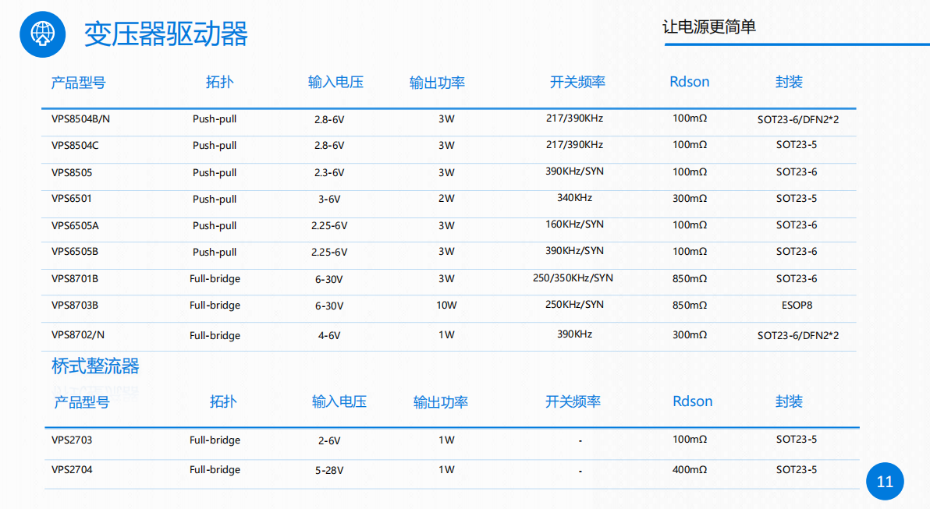Select the VPS8504B/N product model
The width and height of the screenshot is (930, 509).
80,119
